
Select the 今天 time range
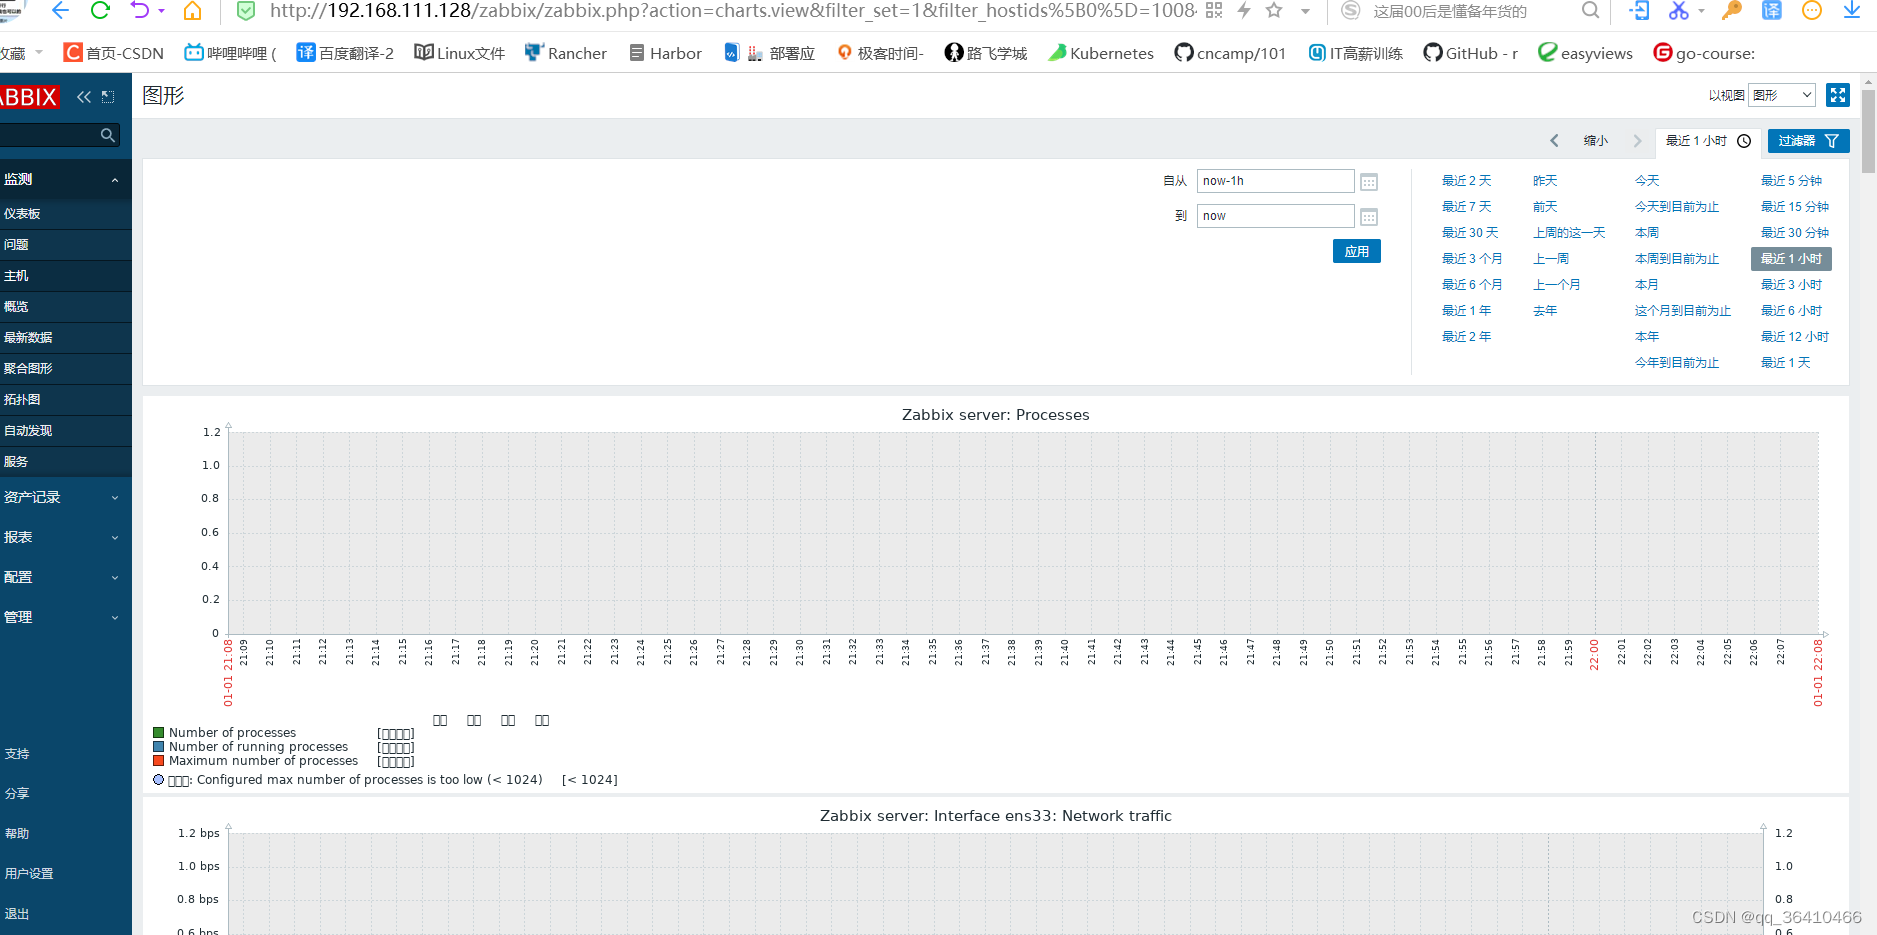[1647, 181]
